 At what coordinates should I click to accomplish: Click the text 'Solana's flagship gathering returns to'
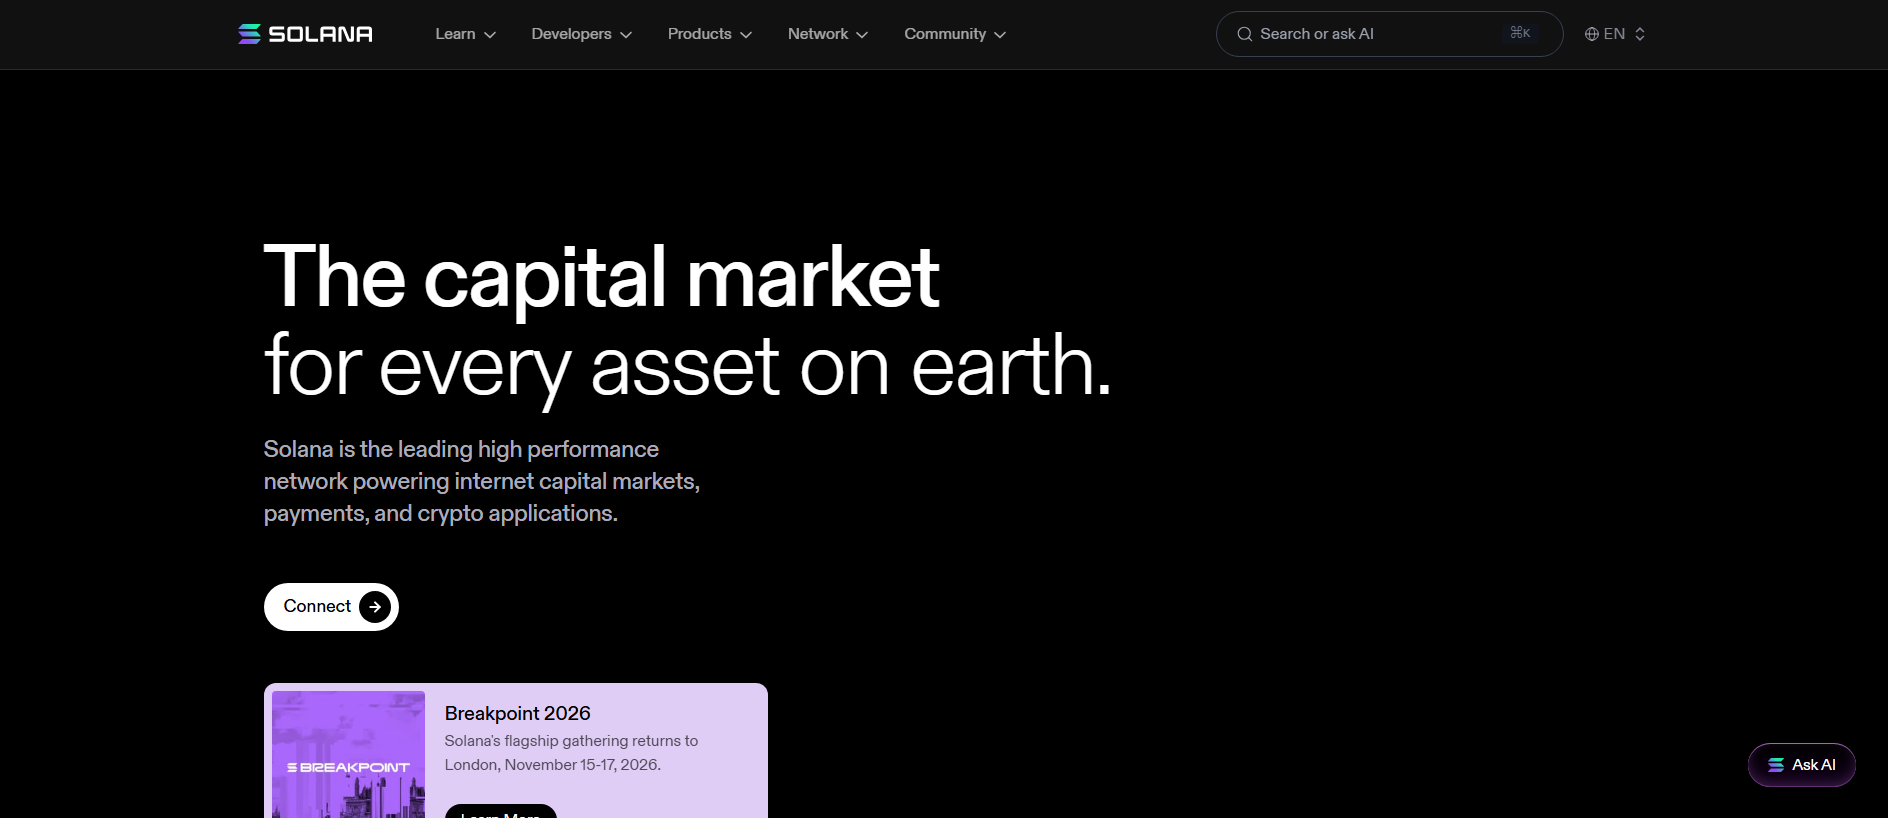(x=571, y=741)
